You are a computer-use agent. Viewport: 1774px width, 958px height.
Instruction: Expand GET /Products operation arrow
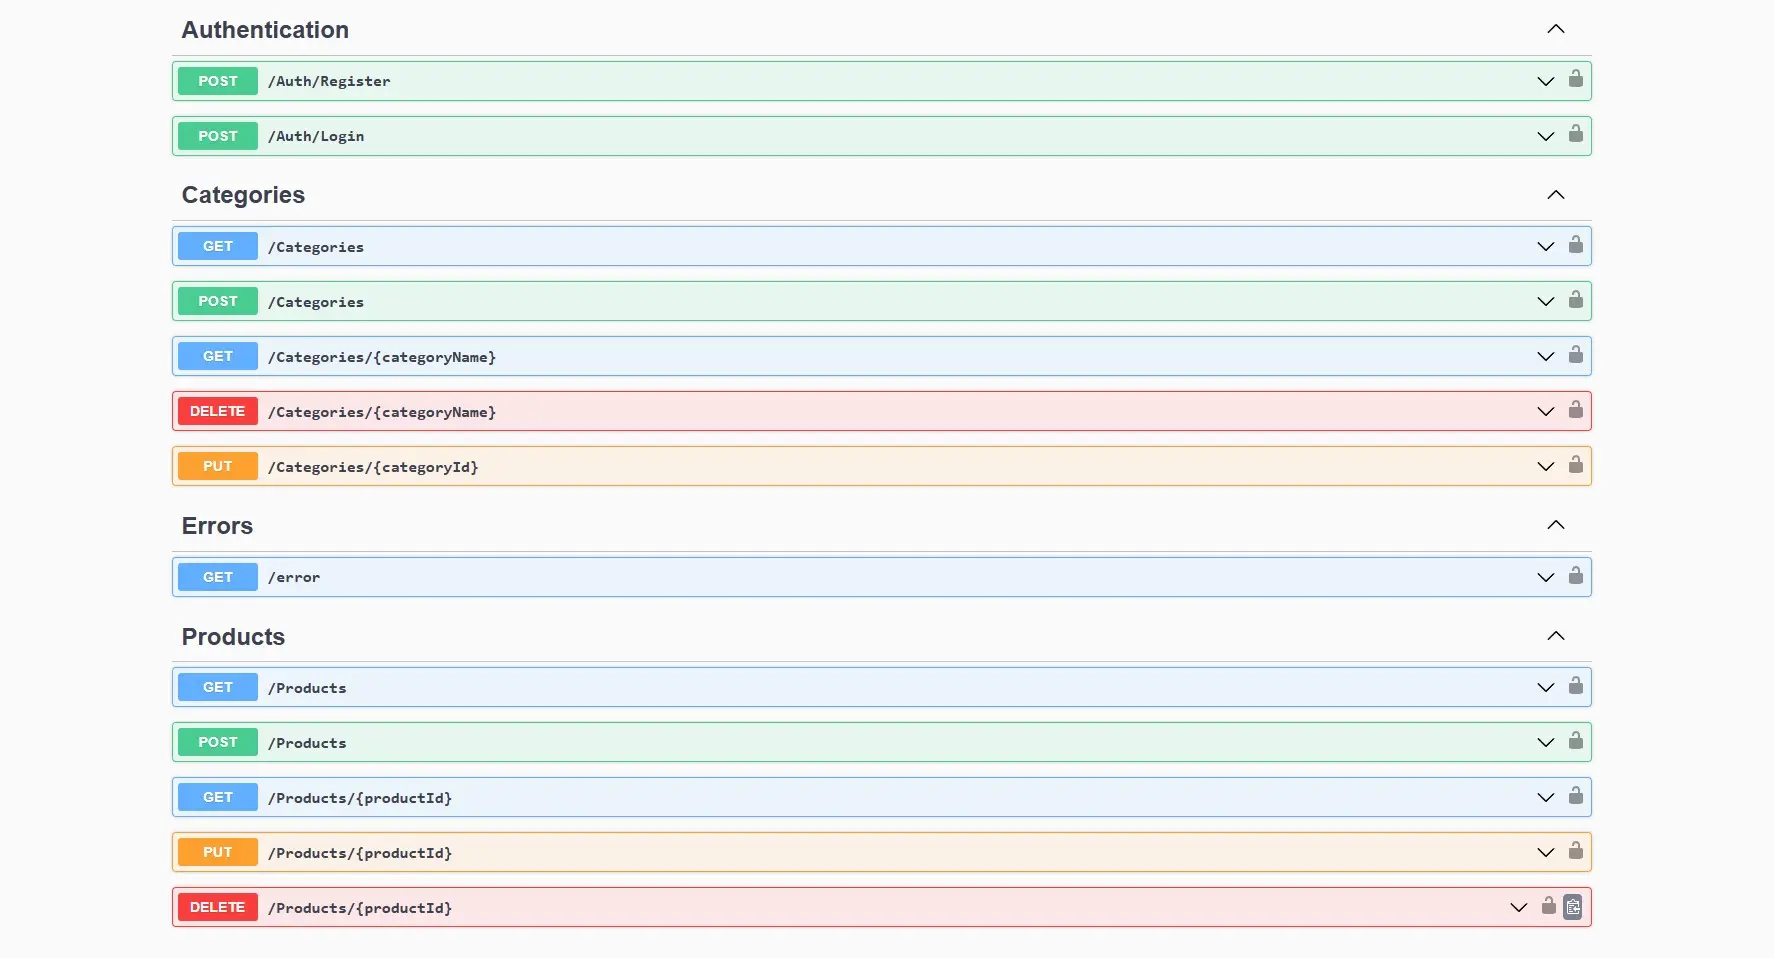pyautogui.click(x=1546, y=688)
